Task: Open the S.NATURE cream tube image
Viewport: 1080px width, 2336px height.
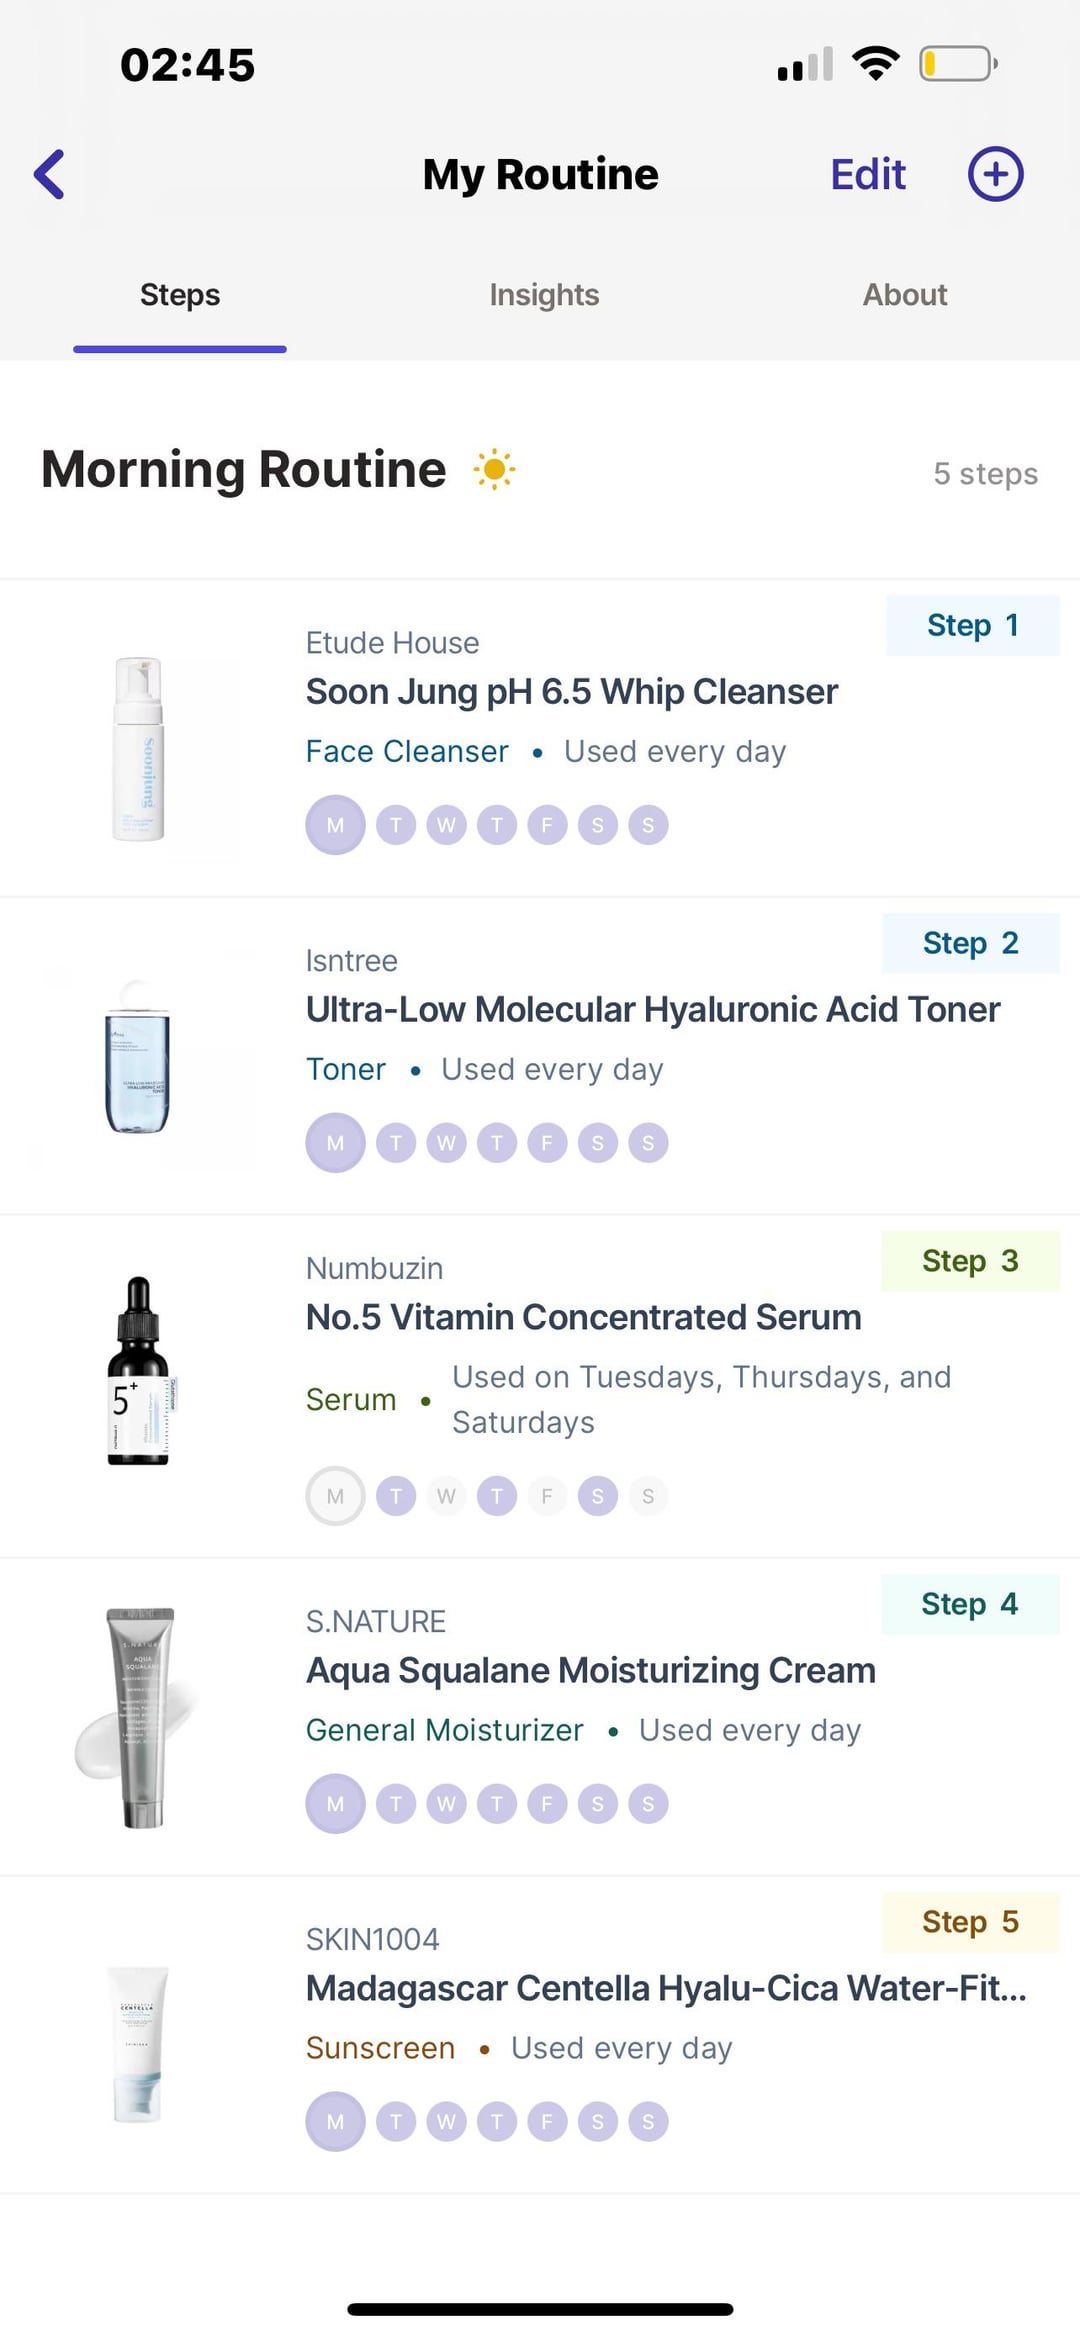Action: 138,1717
